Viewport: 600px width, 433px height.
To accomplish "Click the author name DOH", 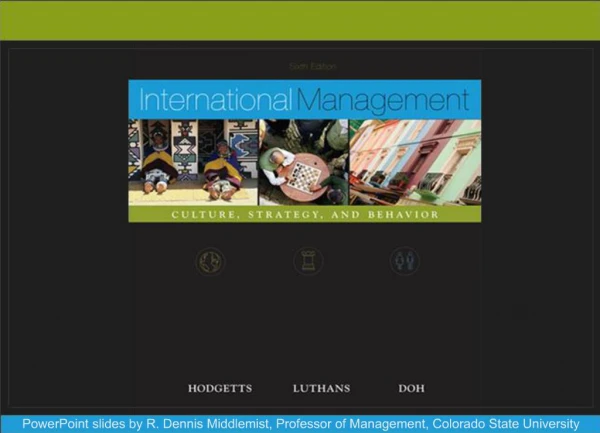I will 411,389.
